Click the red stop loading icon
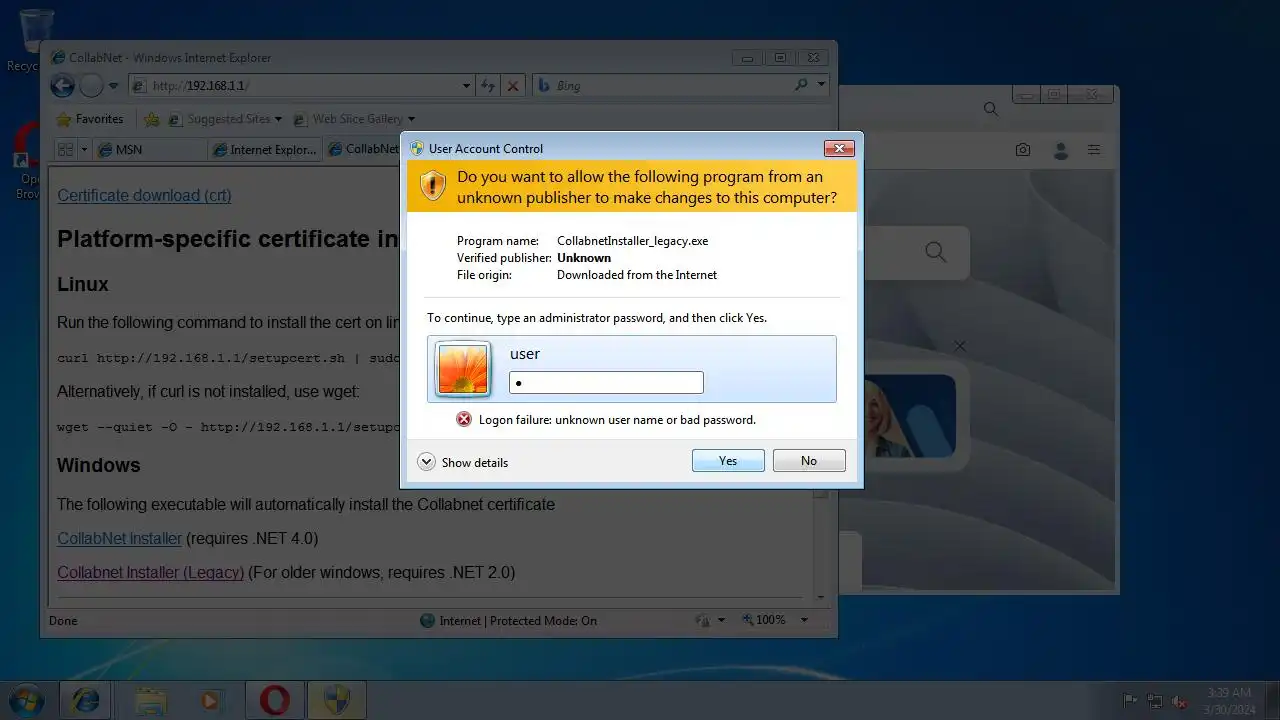 click(513, 86)
